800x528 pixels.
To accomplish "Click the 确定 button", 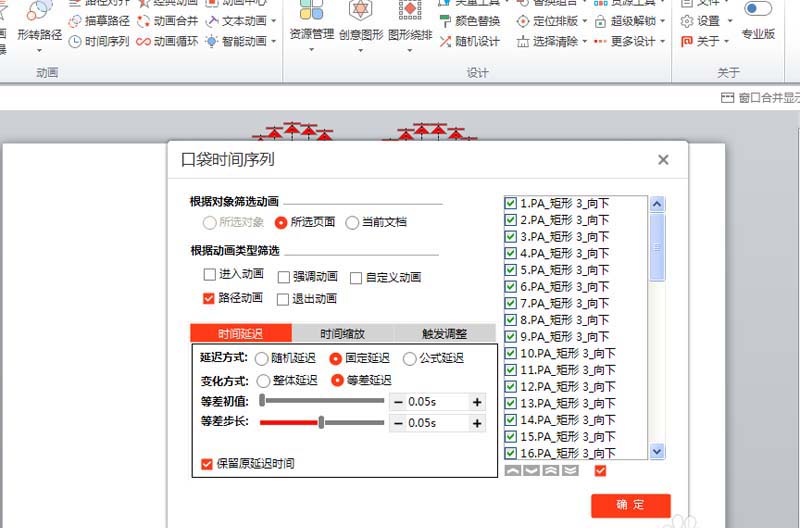I will 631,505.
